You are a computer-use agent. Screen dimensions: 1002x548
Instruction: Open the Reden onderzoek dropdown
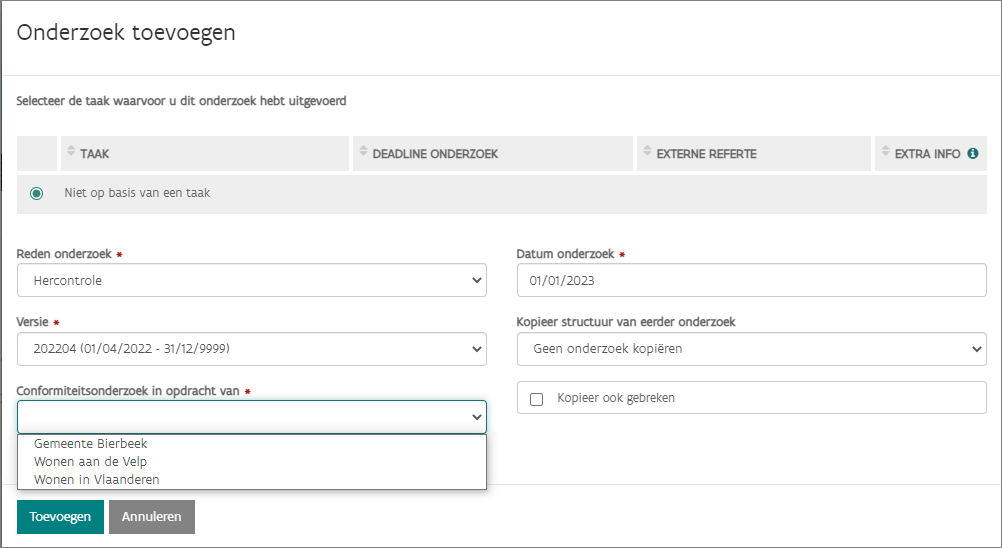[251, 281]
